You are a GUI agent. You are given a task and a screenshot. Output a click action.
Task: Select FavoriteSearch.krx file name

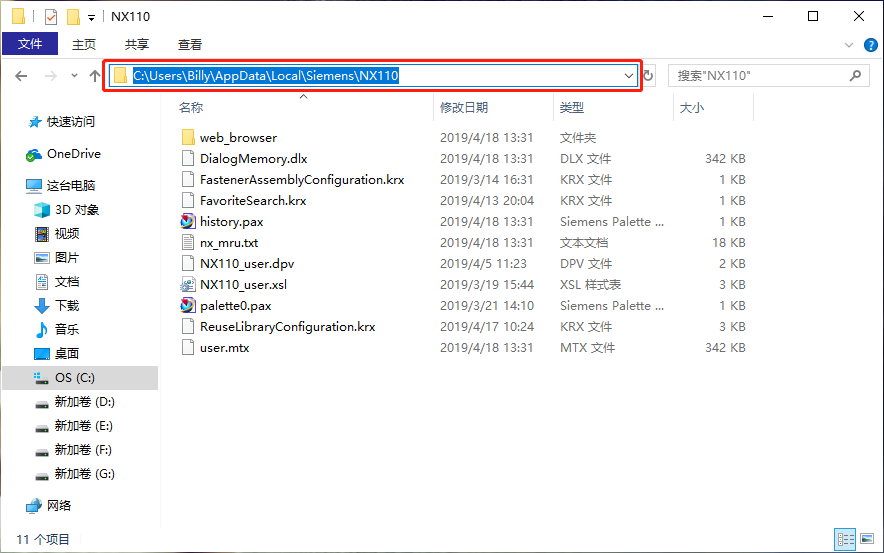253,200
